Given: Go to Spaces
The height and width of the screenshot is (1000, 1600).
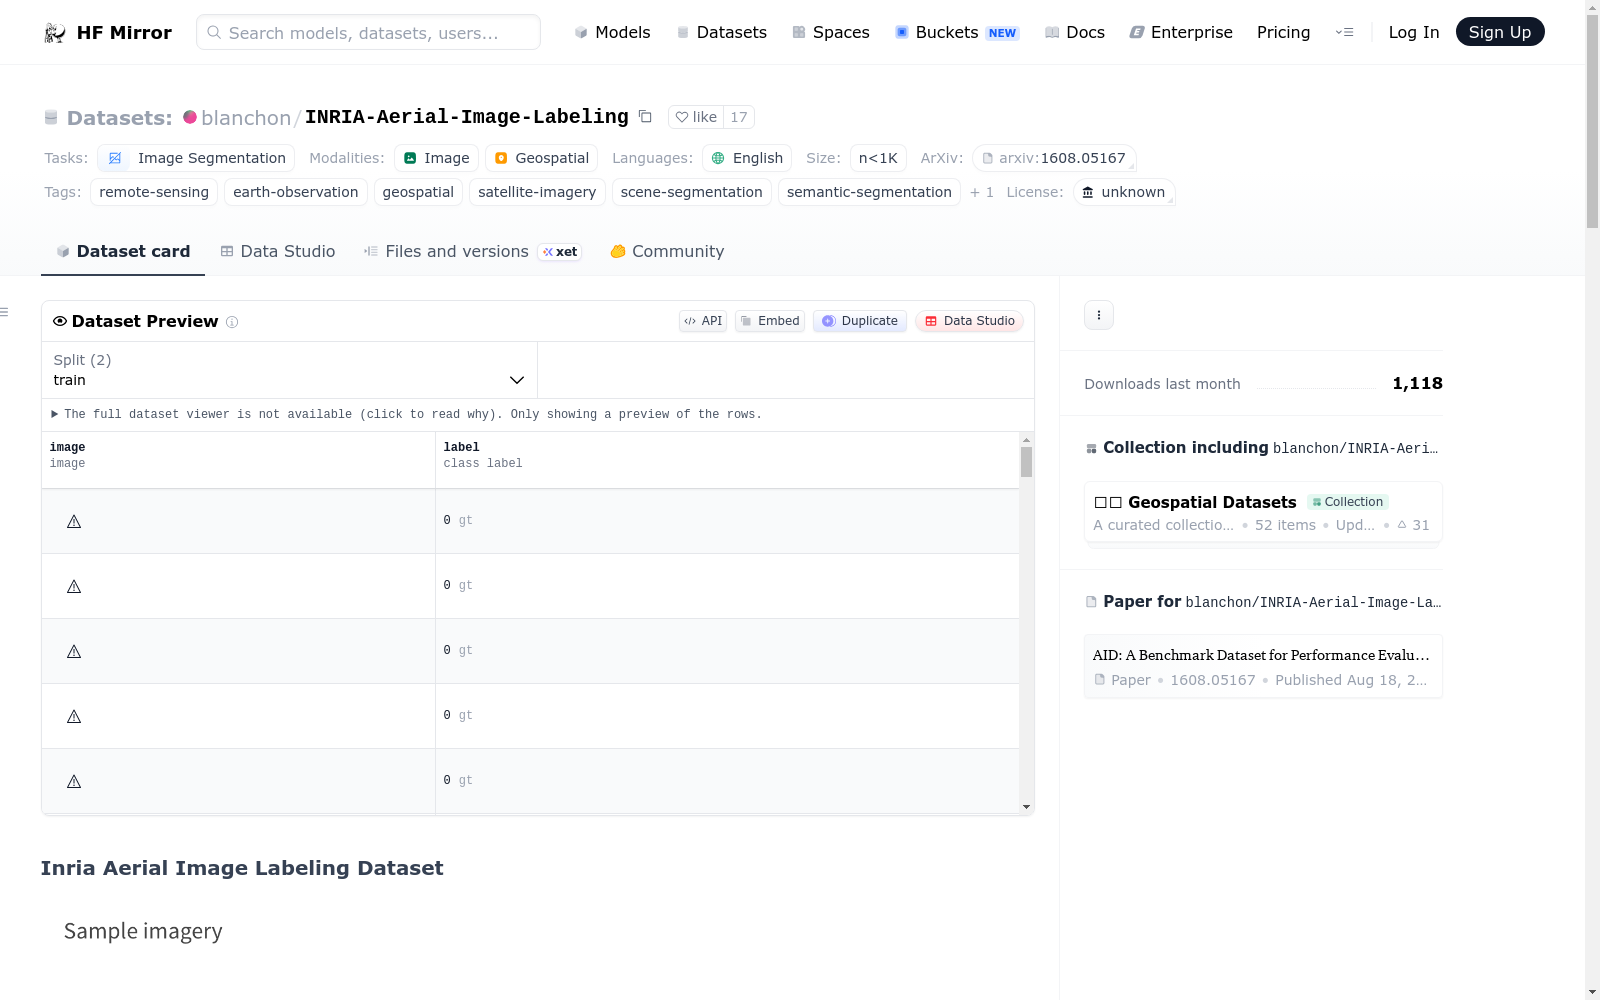Looking at the screenshot, I should pyautogui.click(x=830, y=32).
